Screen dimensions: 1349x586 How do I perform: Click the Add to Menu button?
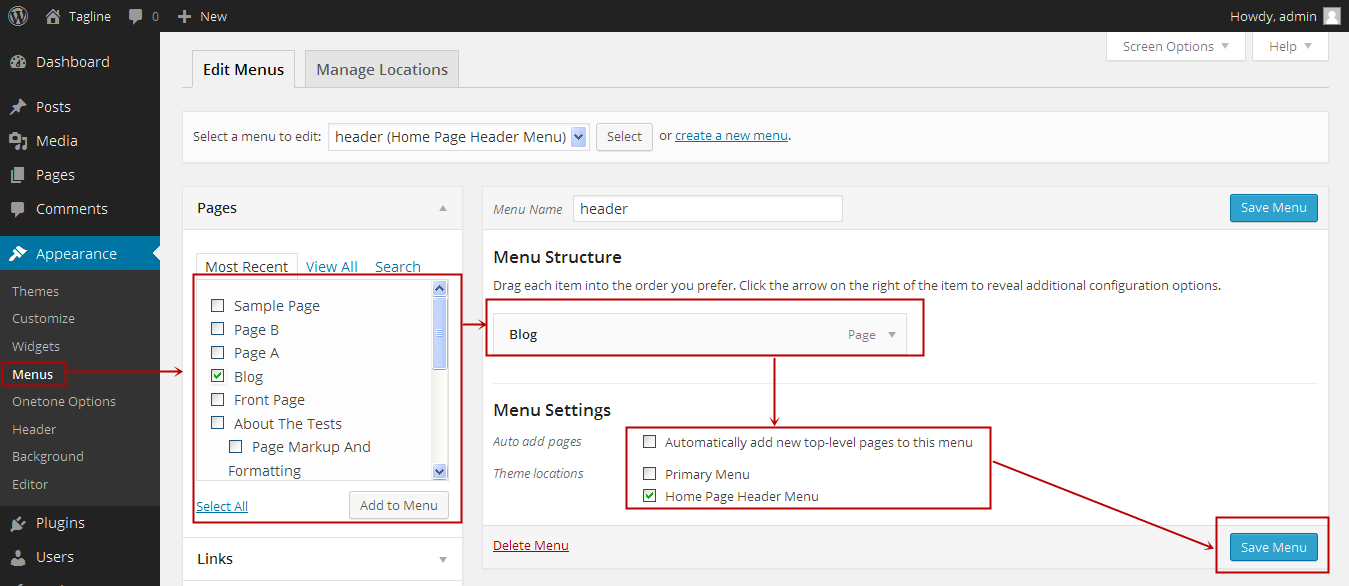pos(398,505)
